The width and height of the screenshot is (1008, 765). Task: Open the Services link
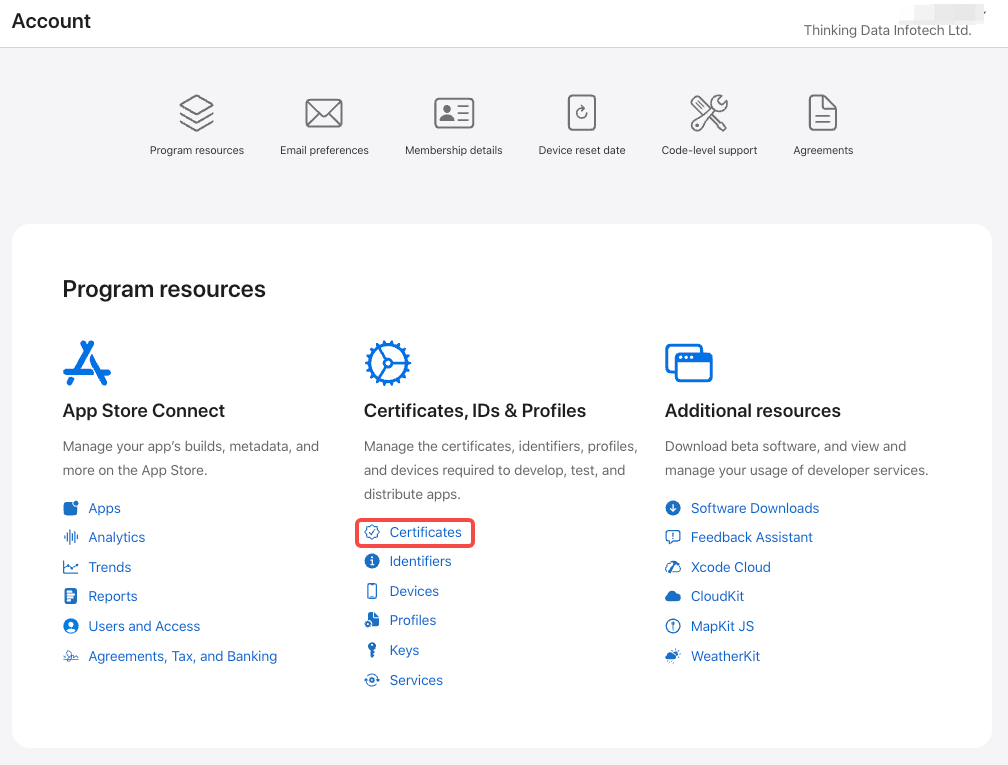click(416, 680)
